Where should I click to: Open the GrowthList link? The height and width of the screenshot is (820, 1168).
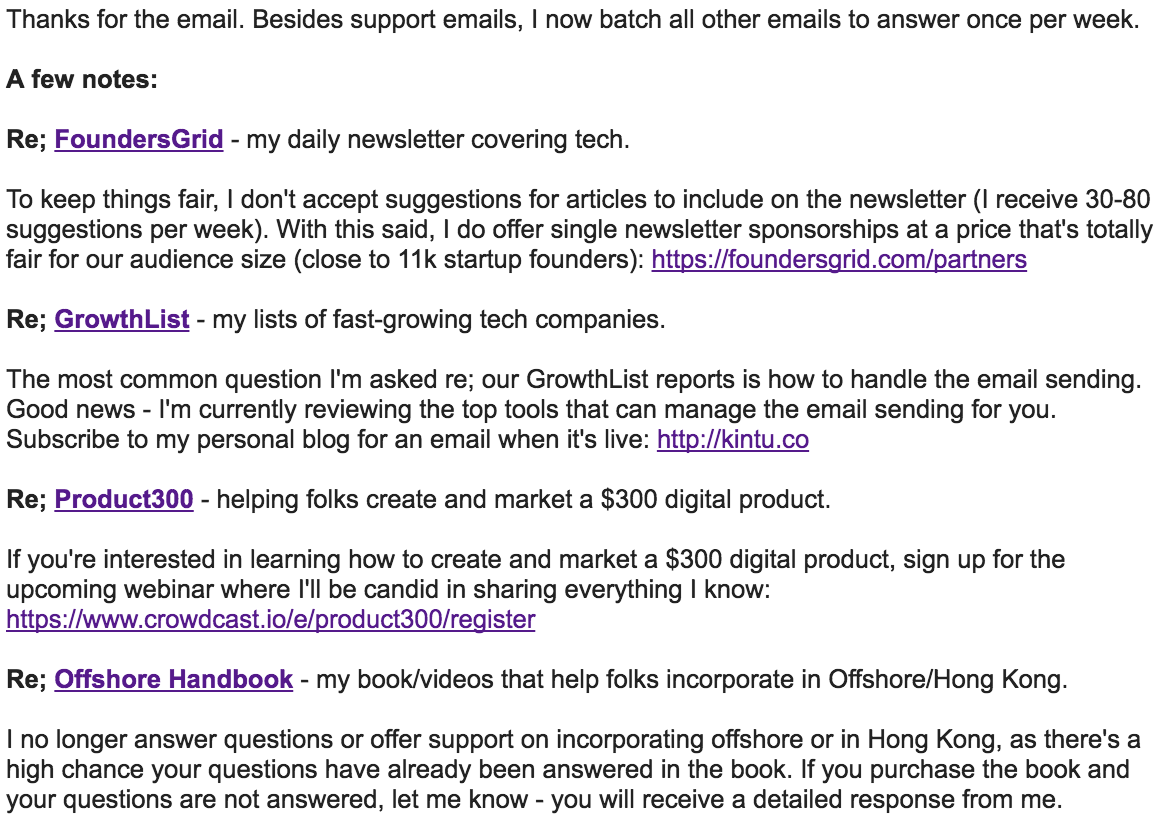pos(121,320)
